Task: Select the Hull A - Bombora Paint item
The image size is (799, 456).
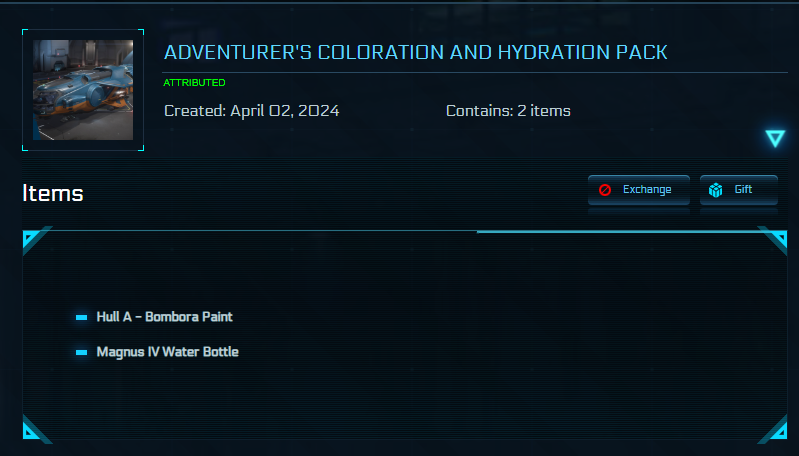Action: [165, 317]
